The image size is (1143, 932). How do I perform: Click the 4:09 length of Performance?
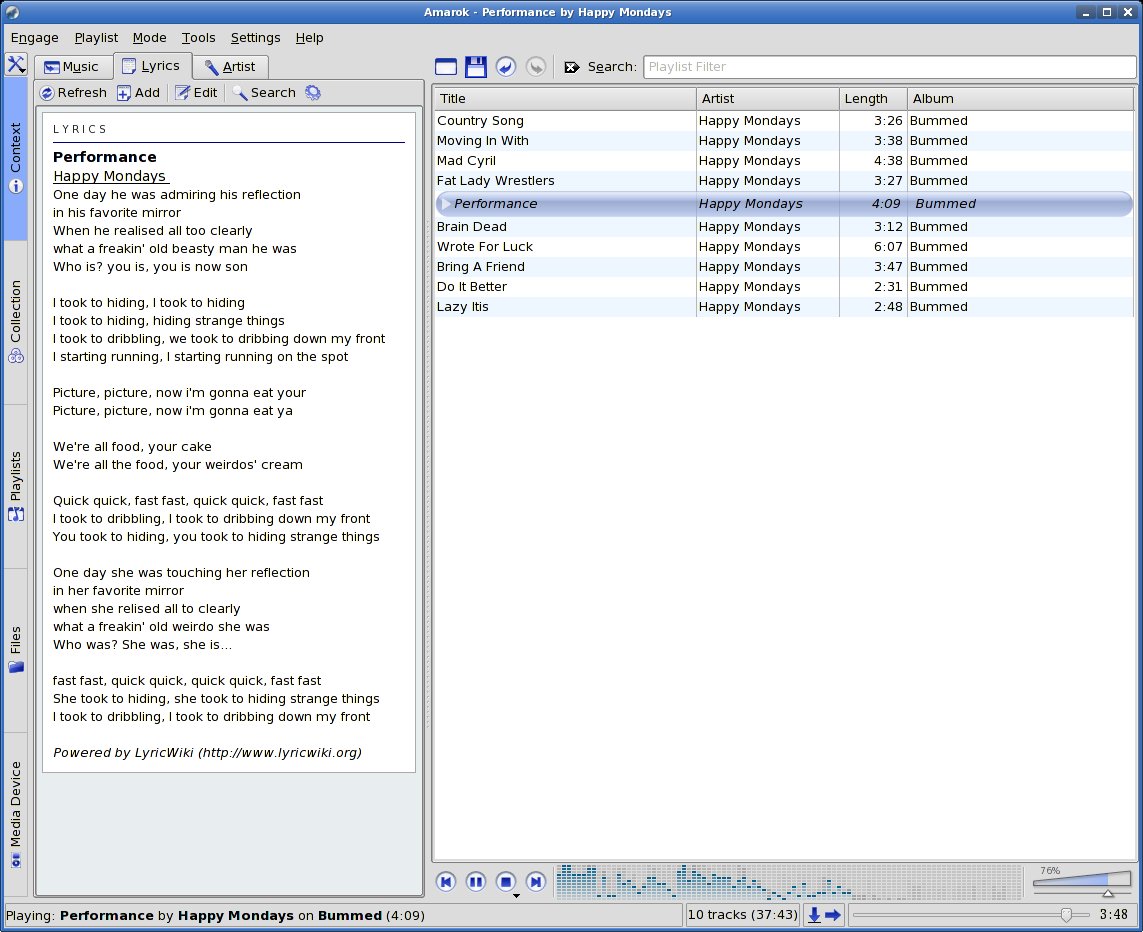point(886,204)
